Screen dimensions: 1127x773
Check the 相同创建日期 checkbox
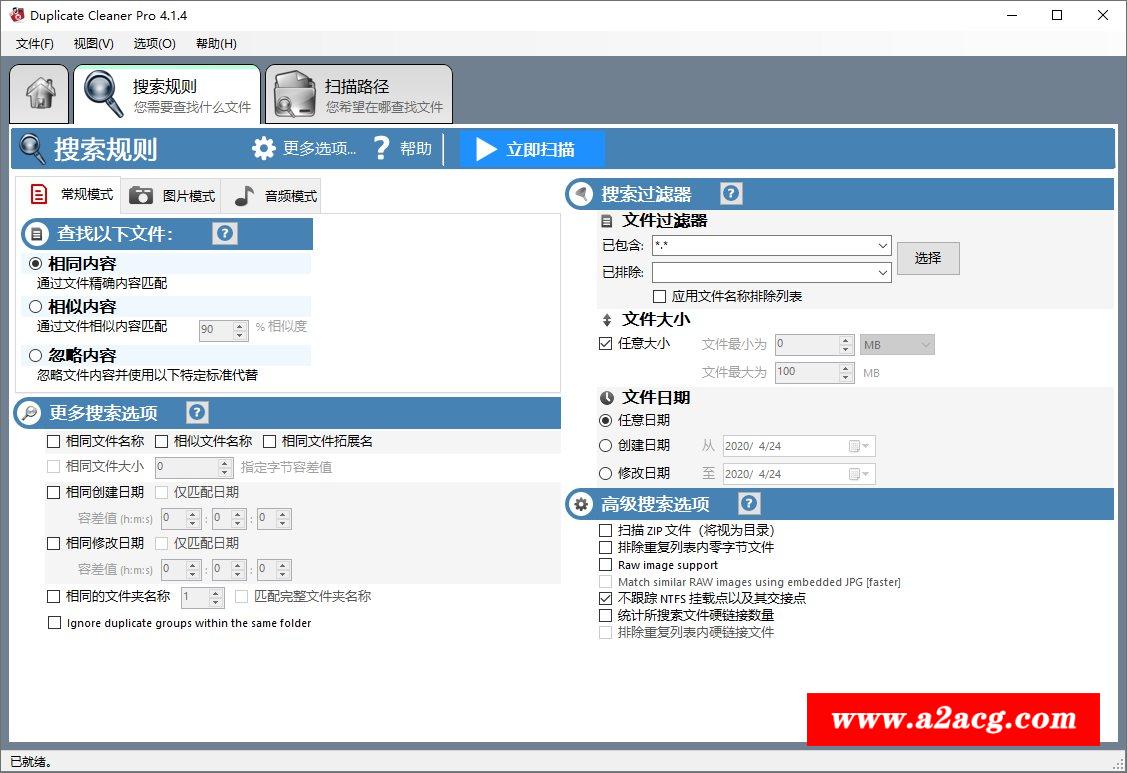[53, 493]
